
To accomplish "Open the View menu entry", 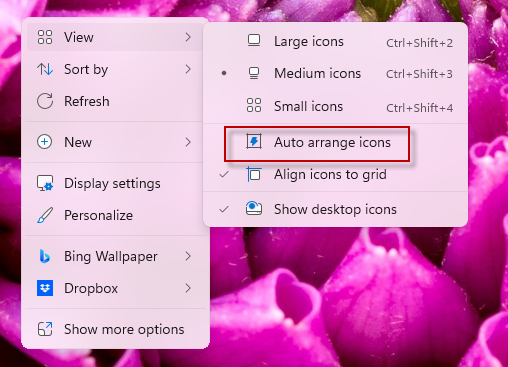I will point(114,37).
